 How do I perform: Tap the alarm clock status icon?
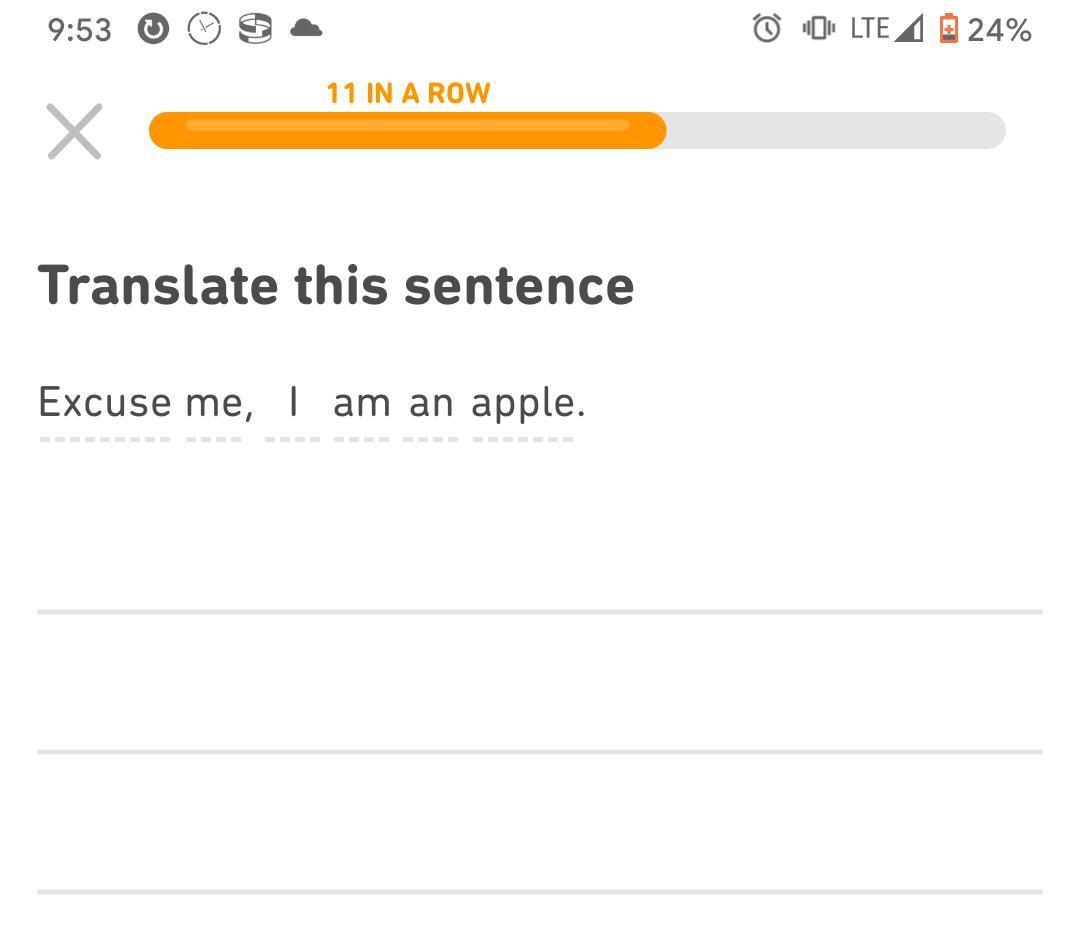click(767, 28)
